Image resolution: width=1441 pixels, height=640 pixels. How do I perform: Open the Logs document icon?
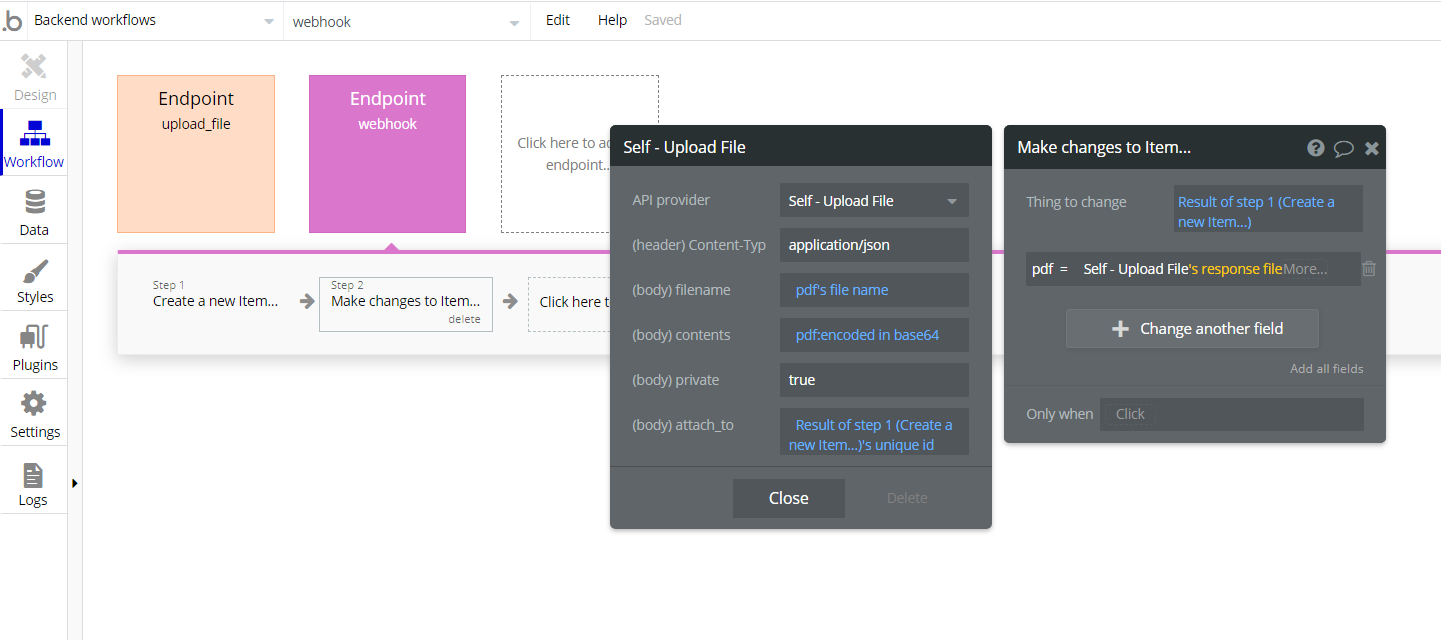click(x=33, y=474)
